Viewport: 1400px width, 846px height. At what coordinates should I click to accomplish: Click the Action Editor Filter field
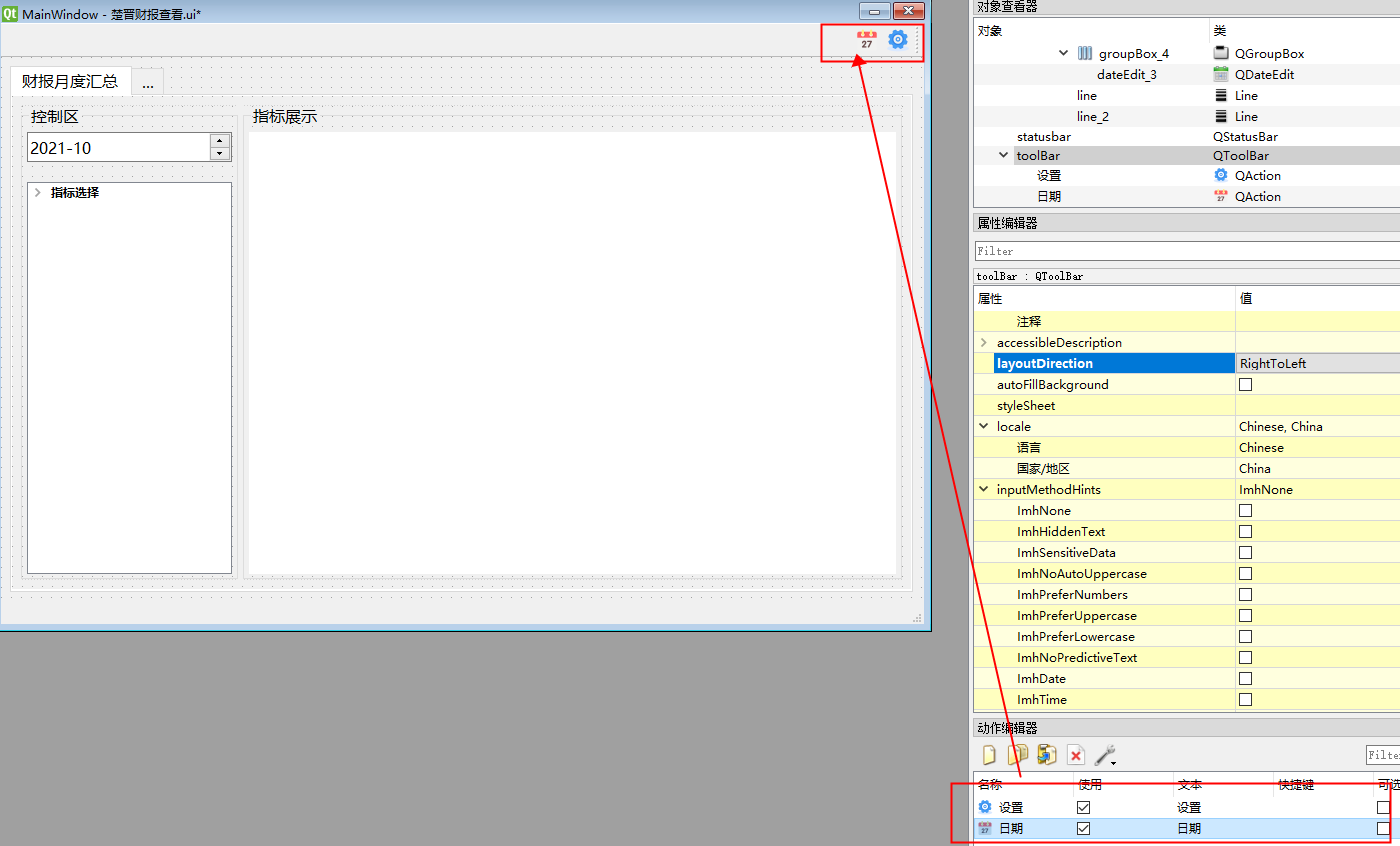tap(1383, 755)
